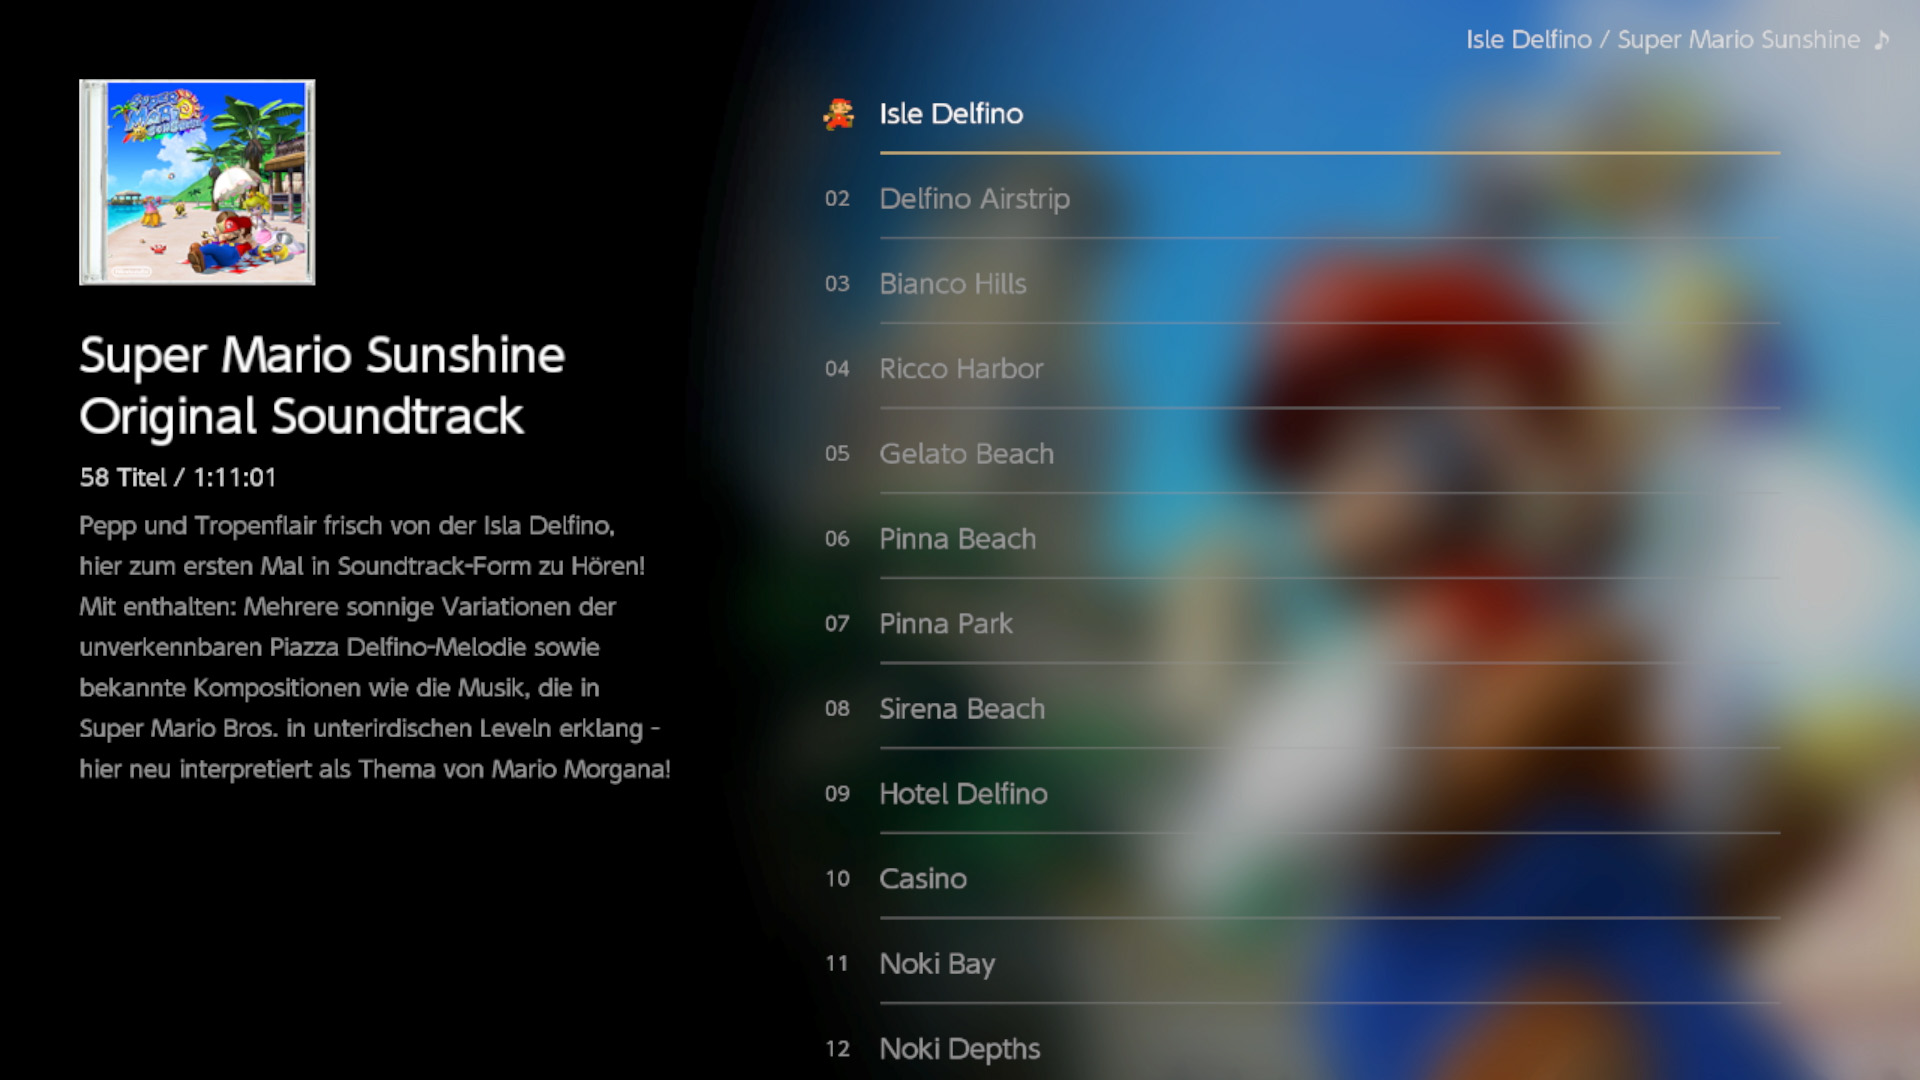Choose track 06 Pinna Beach

(957, 539)
